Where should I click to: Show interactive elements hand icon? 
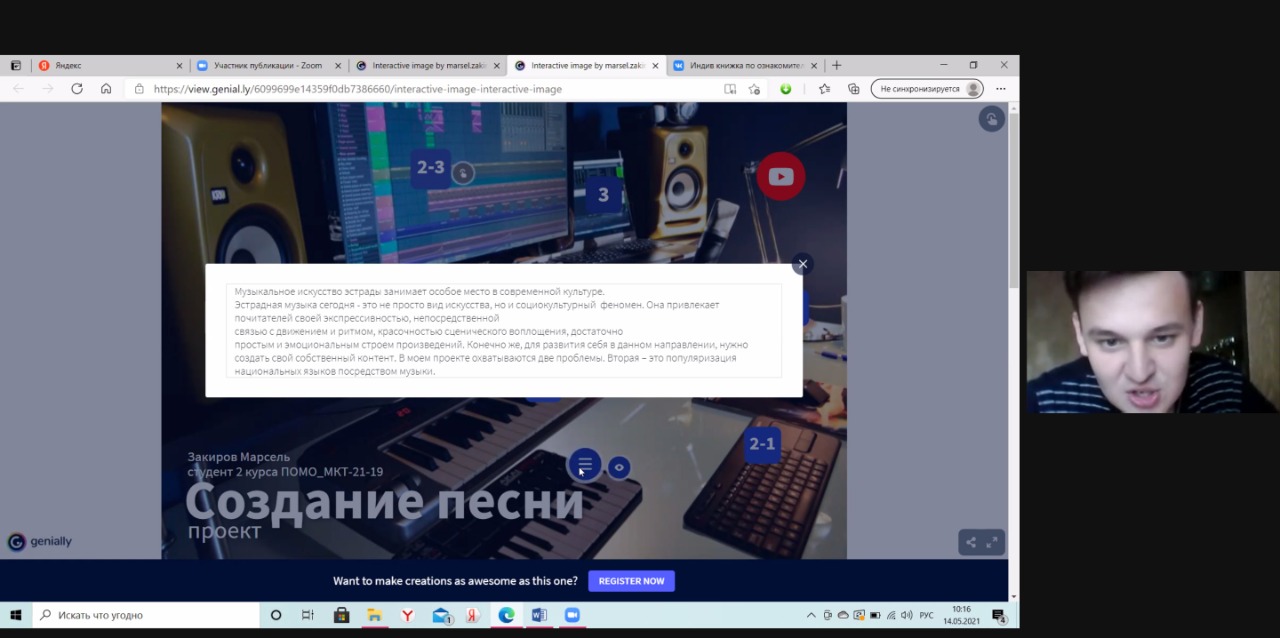(991, 120)
